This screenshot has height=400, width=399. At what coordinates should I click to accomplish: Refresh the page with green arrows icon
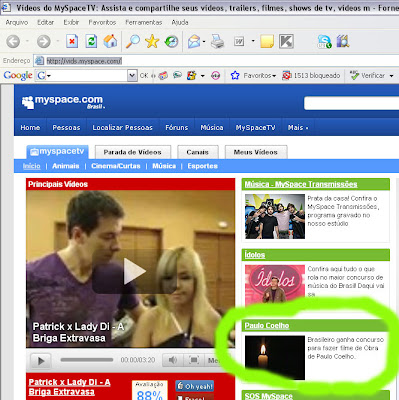tap(91, 42)
